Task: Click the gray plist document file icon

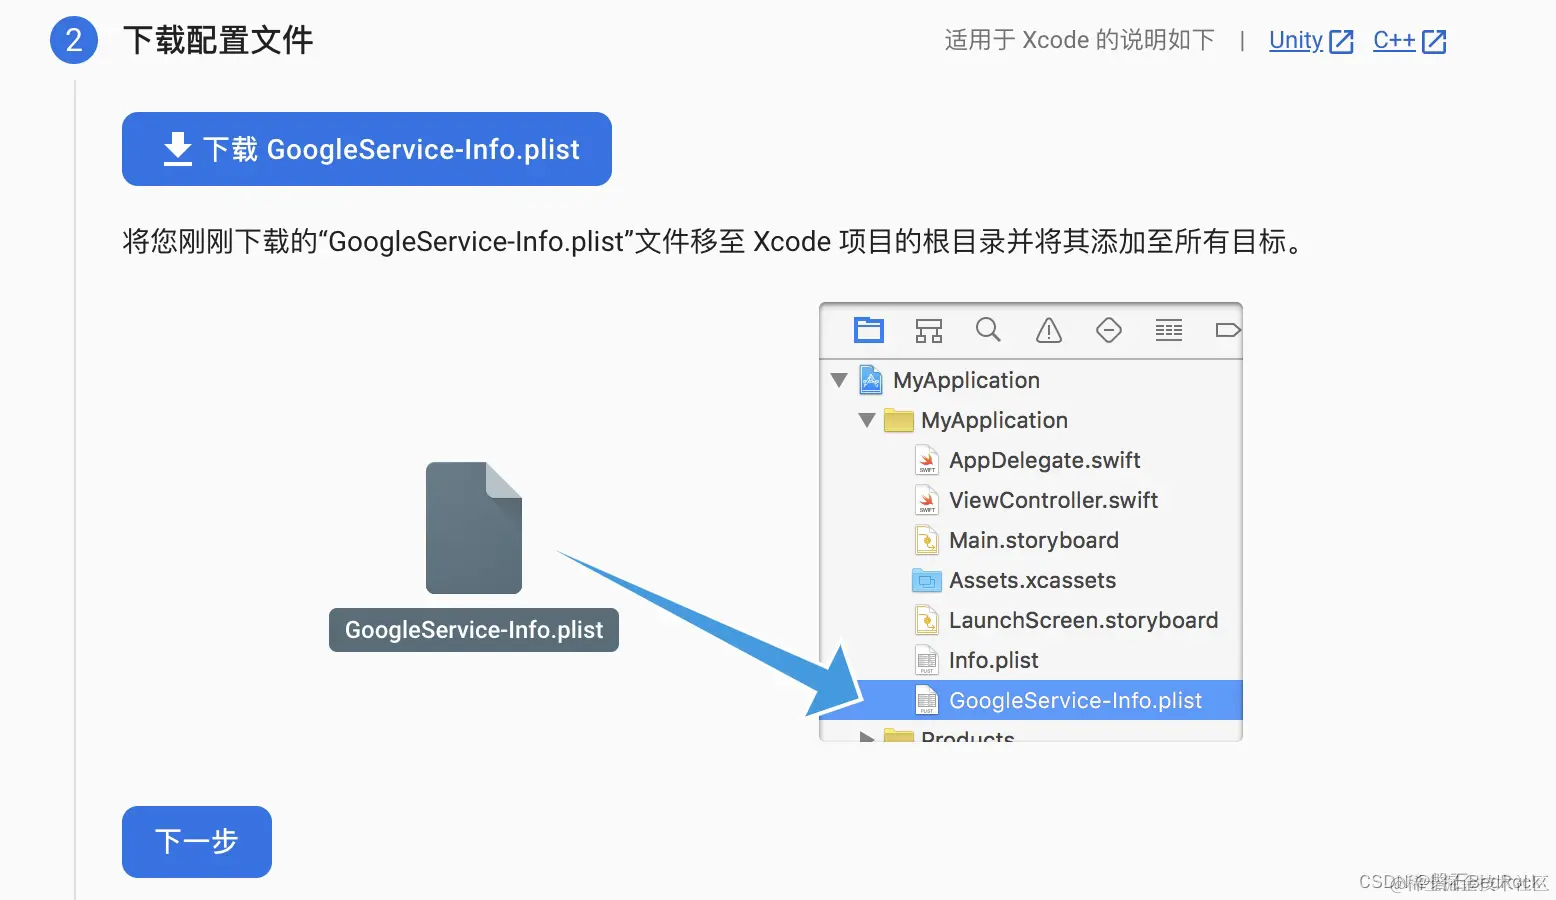Action: pyautogui.click(x=474, y=528)
